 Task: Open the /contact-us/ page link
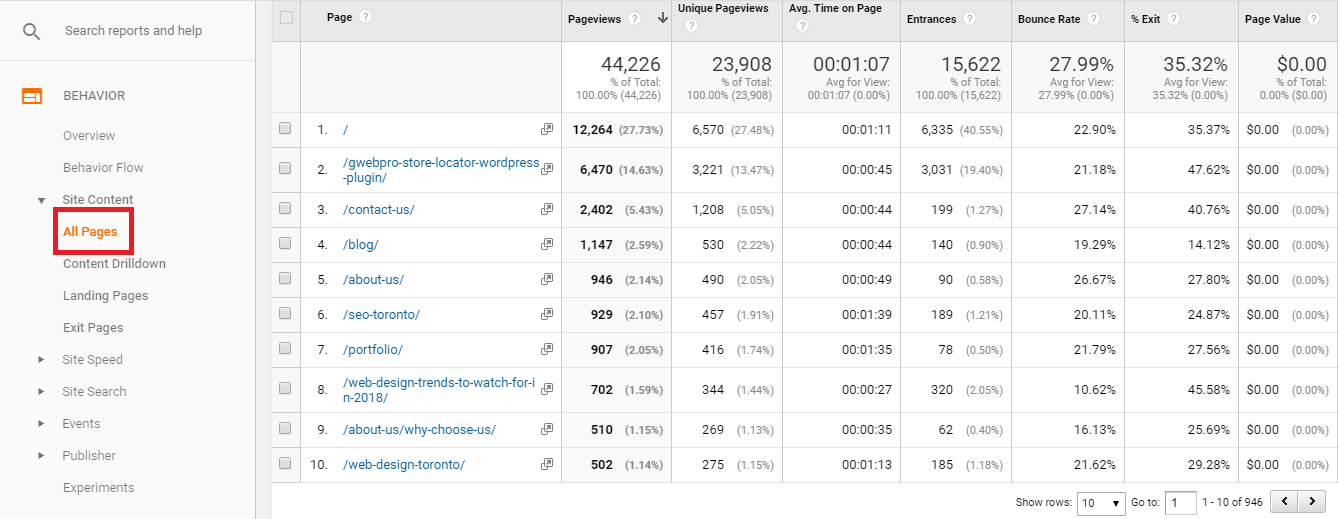point(378,210)
